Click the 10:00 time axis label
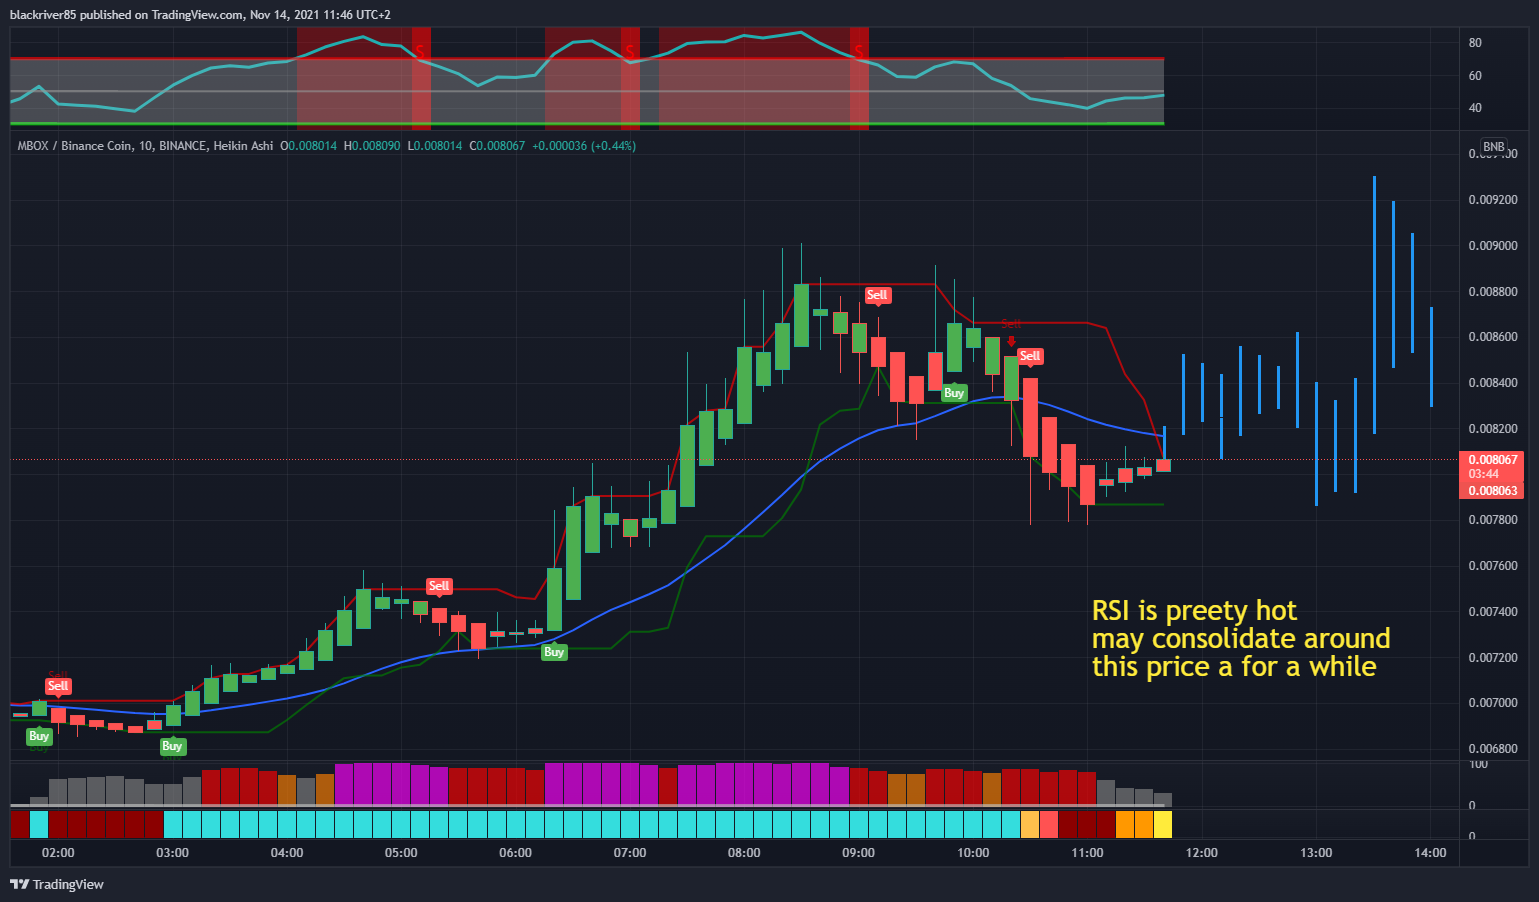The image size is (1539, 902). [973, 853]
